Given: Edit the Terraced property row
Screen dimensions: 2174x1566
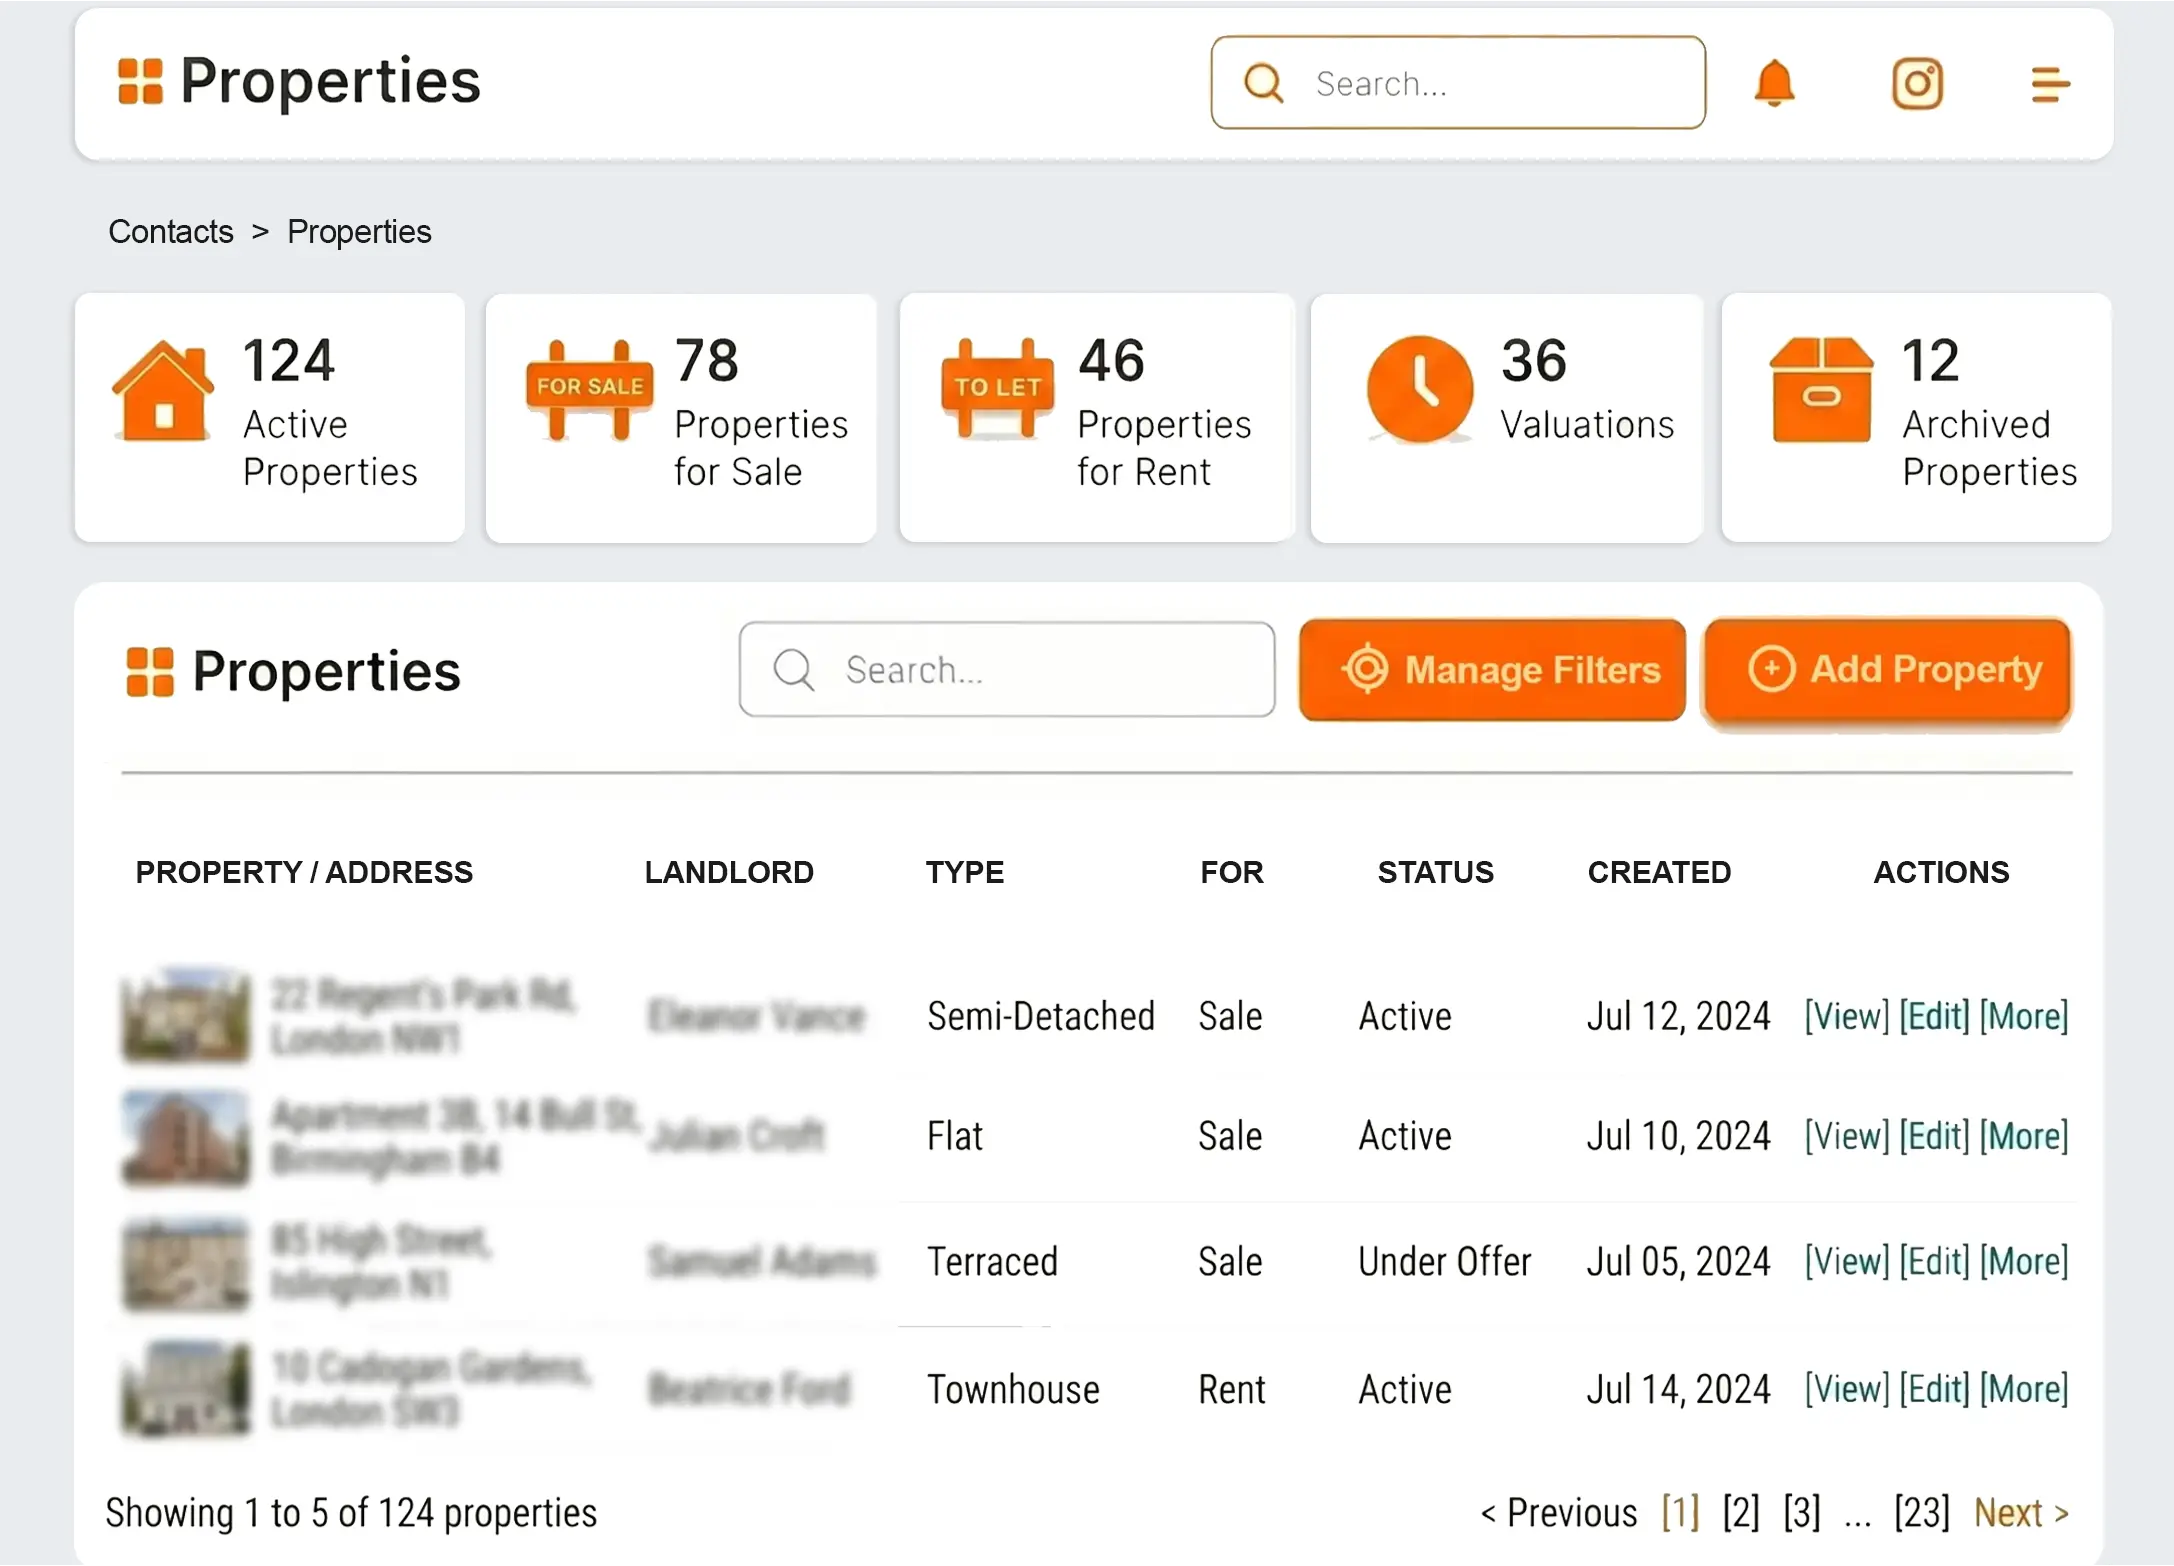Looking at the screenshot, I should pyautogui.click(x=1934, y=1262).
